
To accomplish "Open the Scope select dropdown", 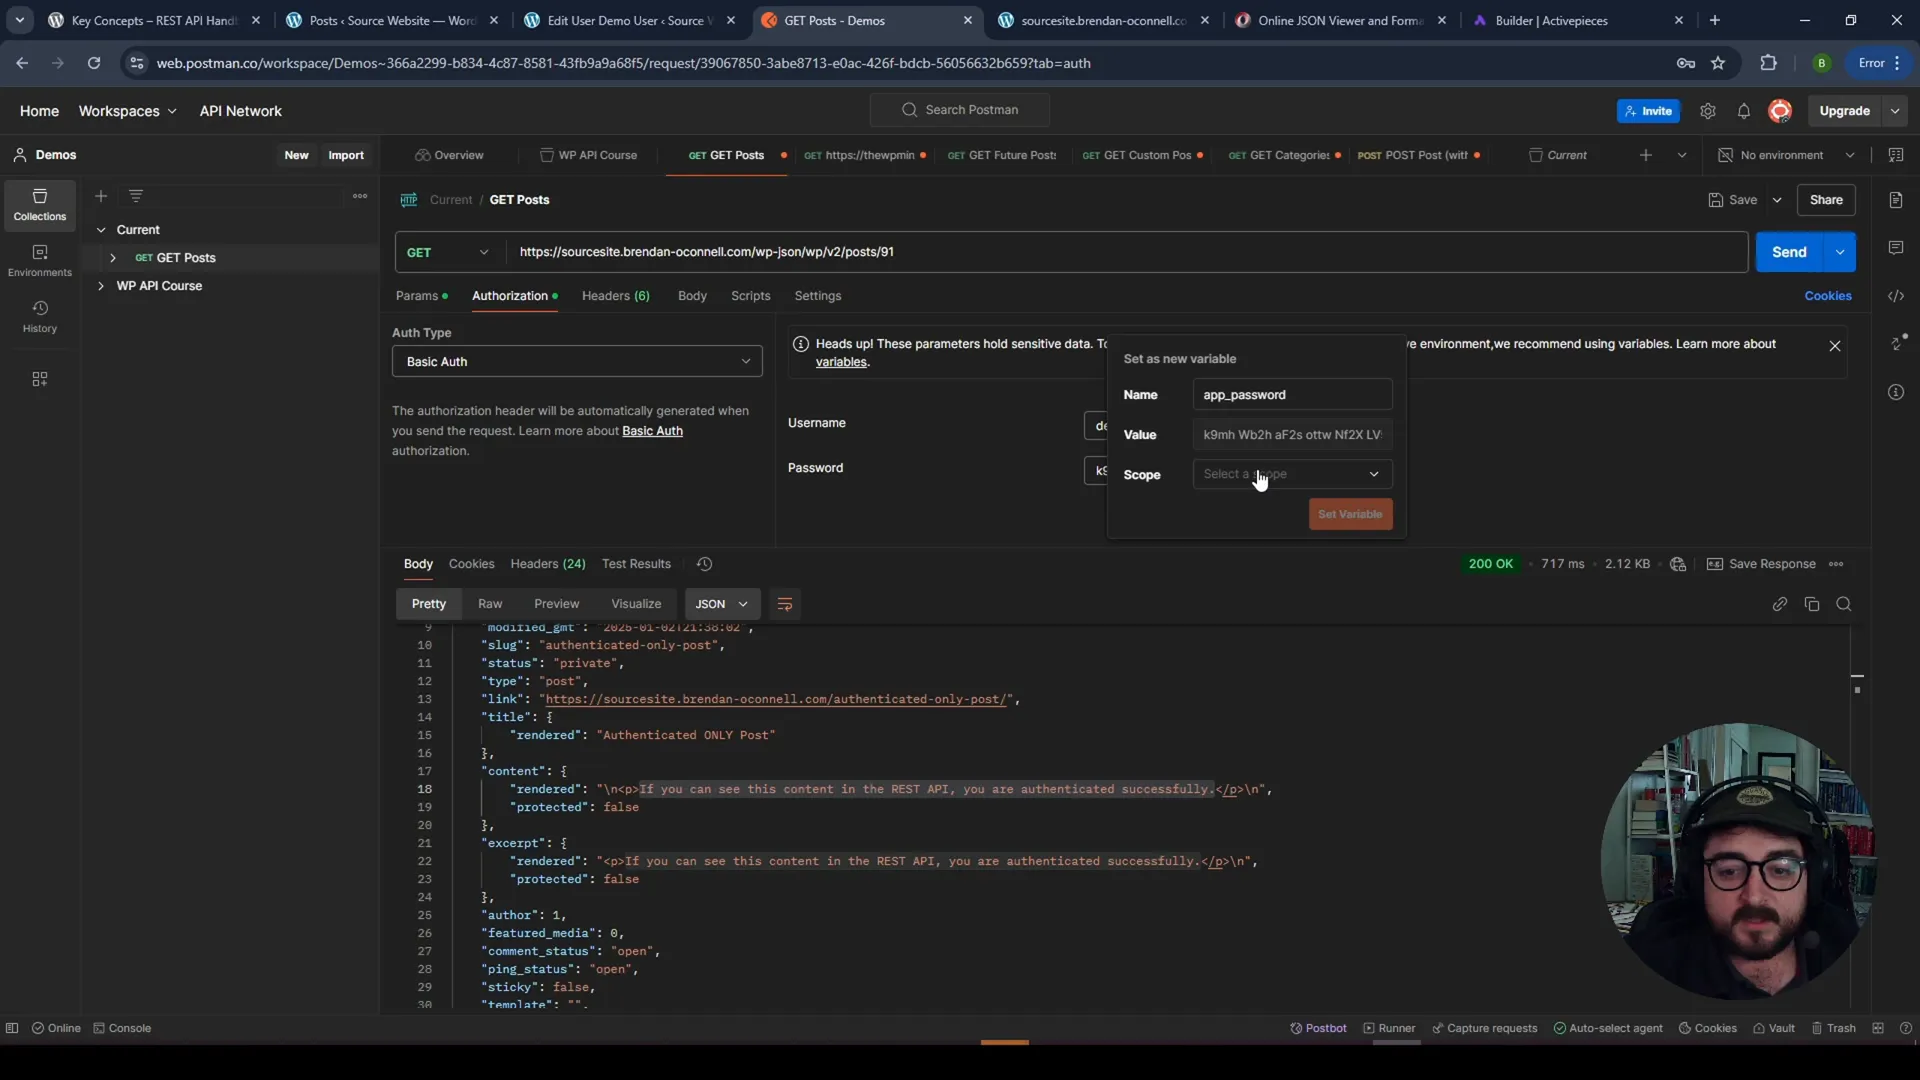I will pyautogui.click(x=1292, y=474).
